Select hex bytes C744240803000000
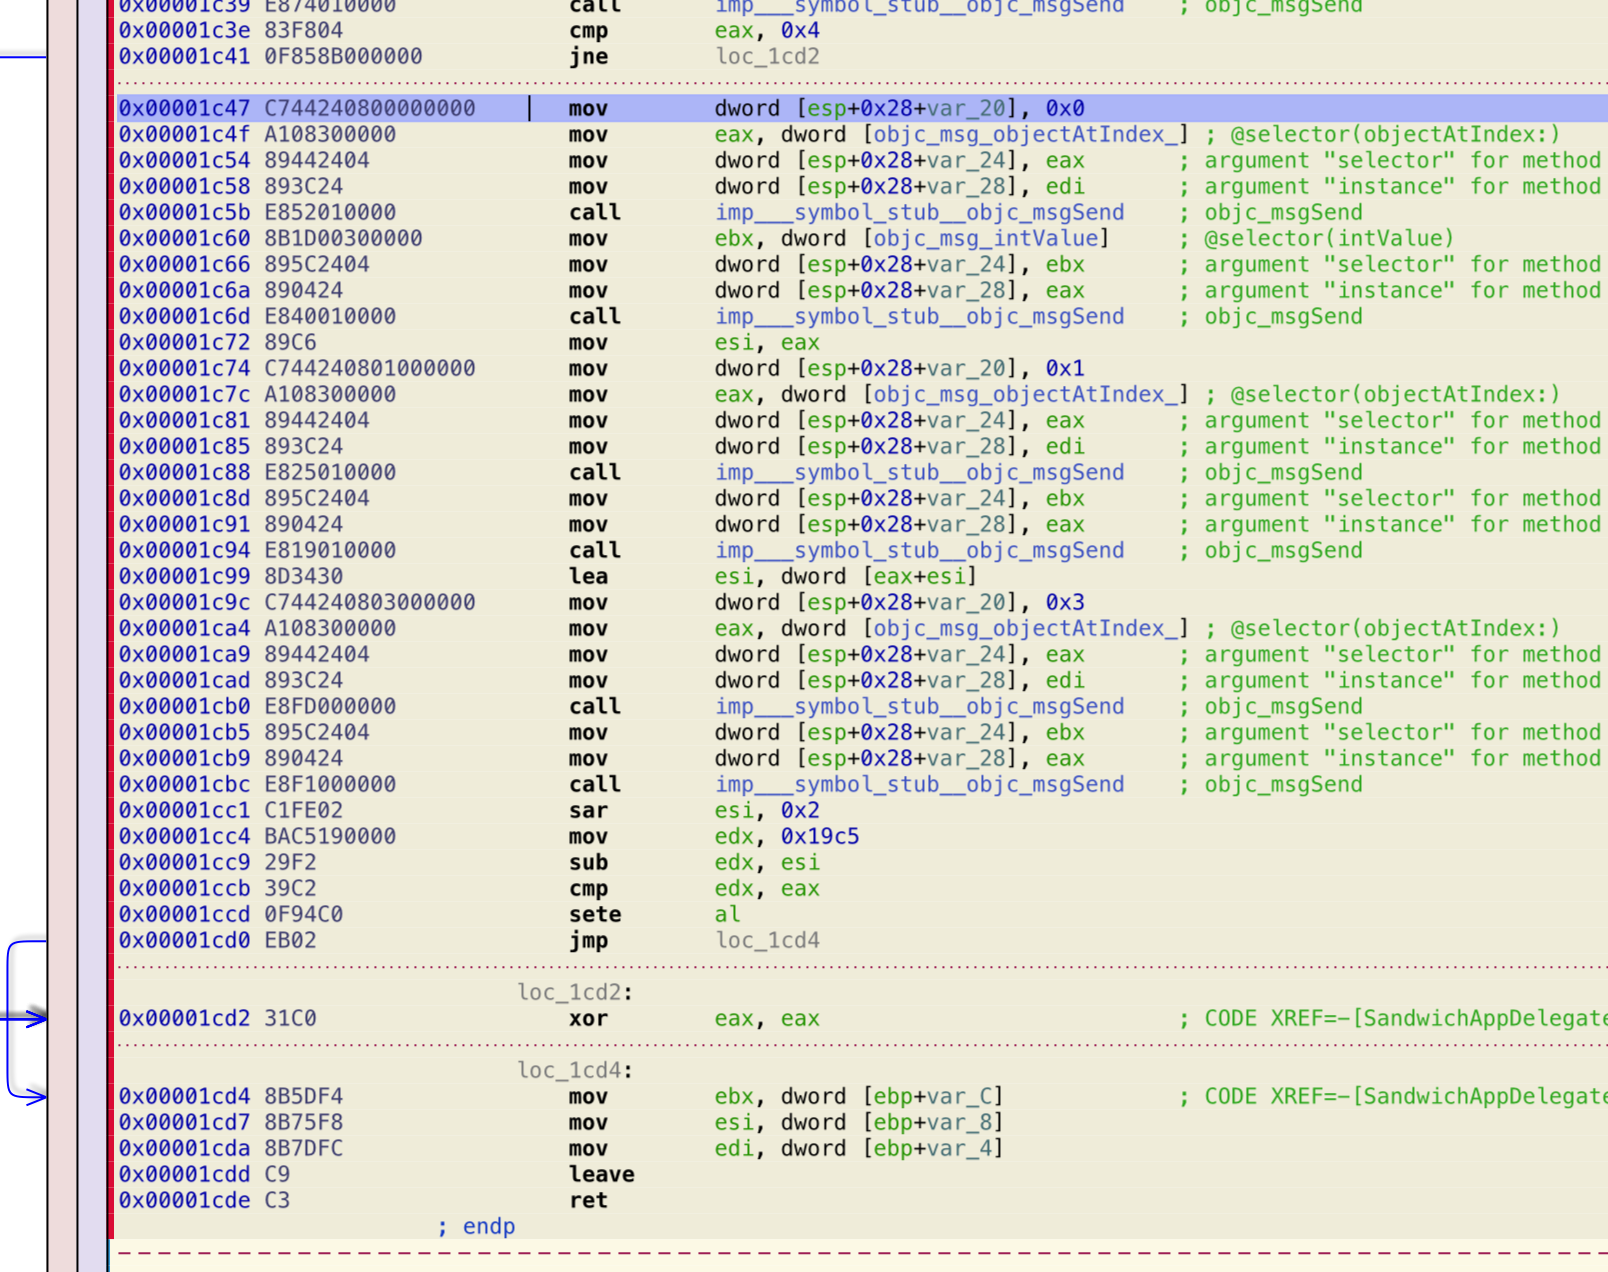This screenshot has height=1272, width=1608. point(370,602)
